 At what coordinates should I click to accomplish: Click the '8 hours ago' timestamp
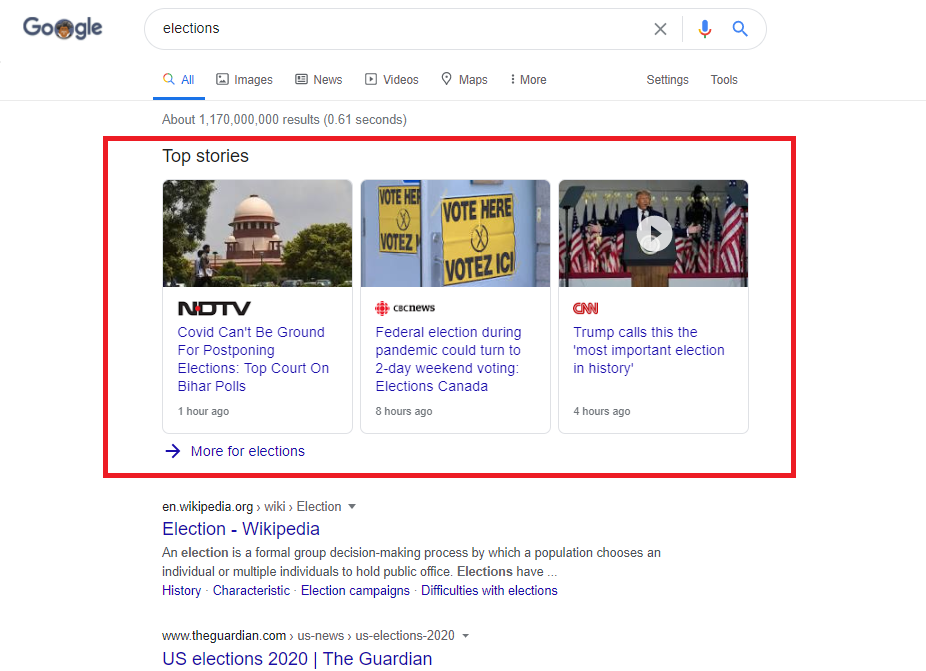[404, 411]
